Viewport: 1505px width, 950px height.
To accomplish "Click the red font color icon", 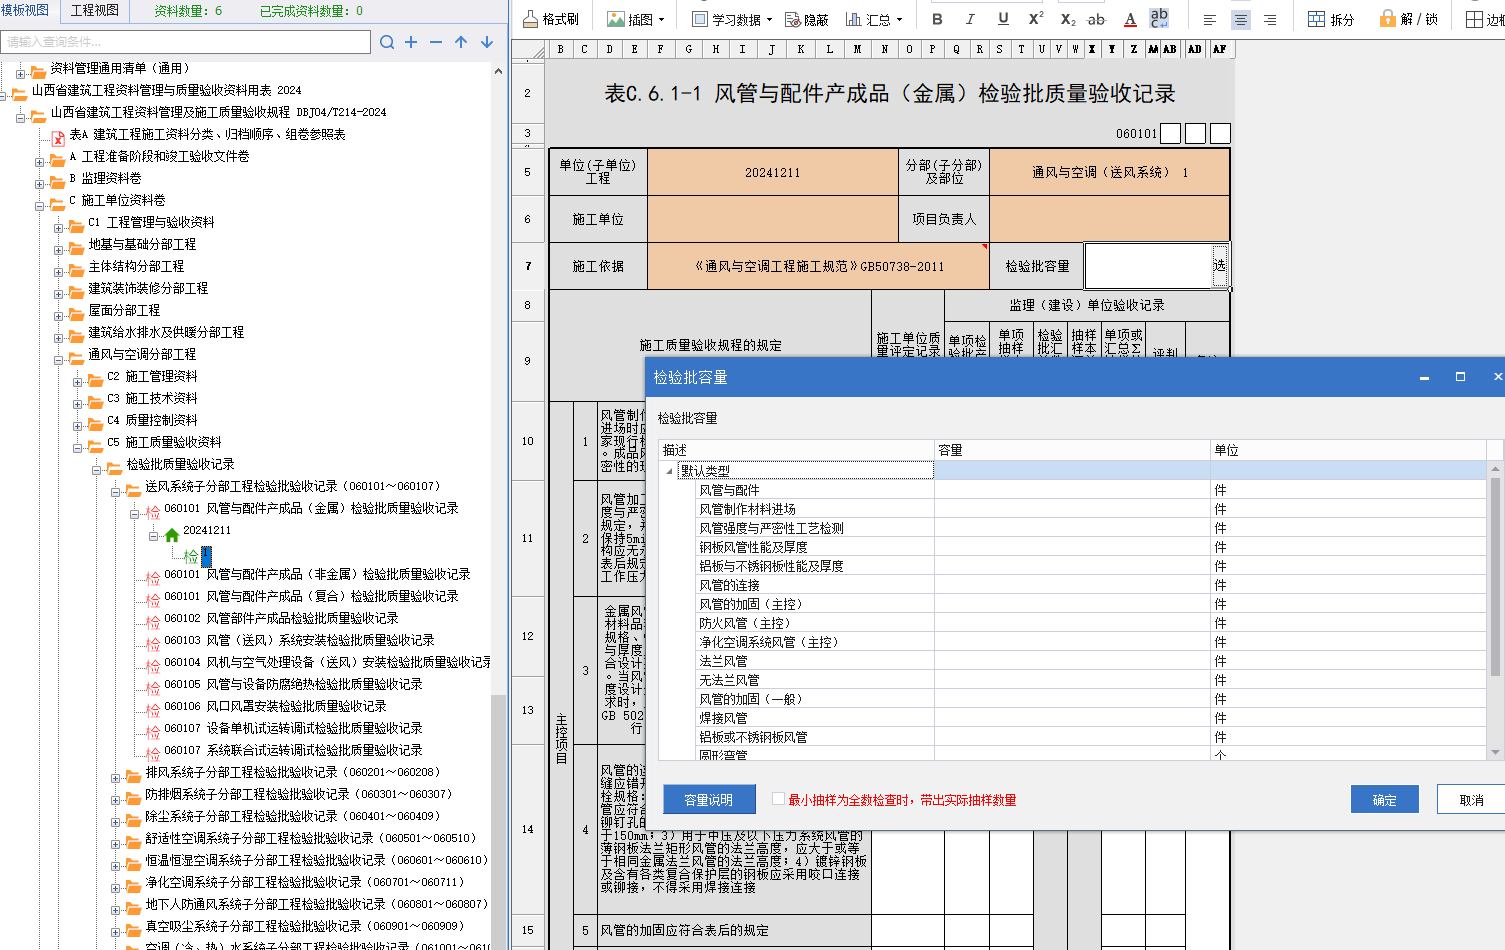I will (x=1130, y=19).
